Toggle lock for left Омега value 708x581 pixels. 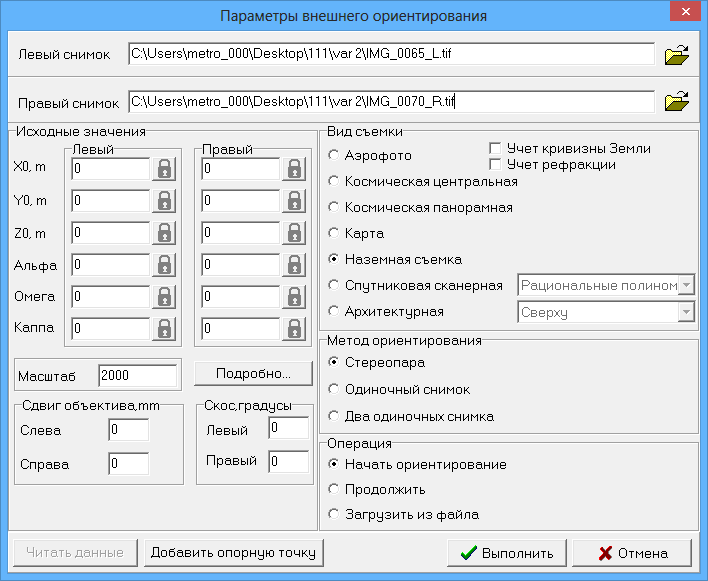[164, 297]
